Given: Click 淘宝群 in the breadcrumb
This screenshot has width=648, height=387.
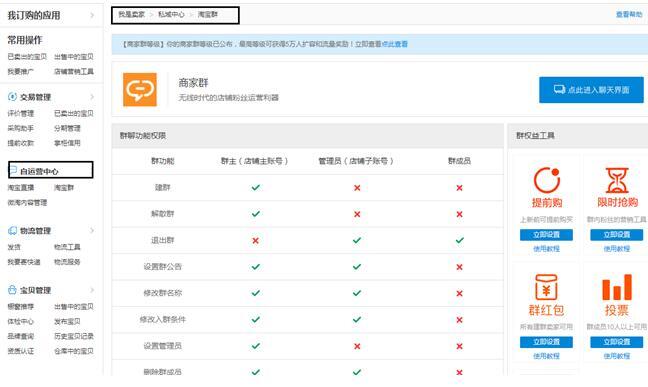Looking at the screenshot, I should pyautogui.click(x=207, y=14).
